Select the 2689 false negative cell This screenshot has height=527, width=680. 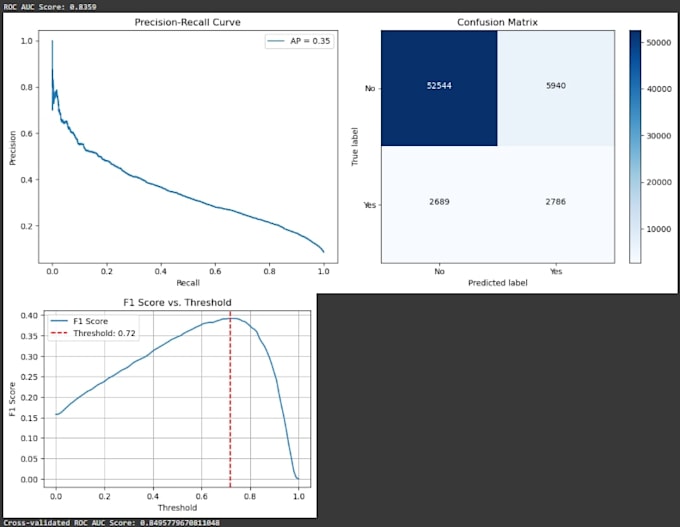[439, 204]
